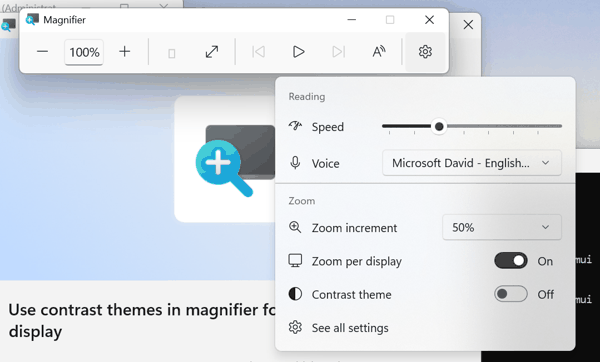Go to previous sentence button
600x362 pixels.
pyautogui.click(x=258, y=52)
